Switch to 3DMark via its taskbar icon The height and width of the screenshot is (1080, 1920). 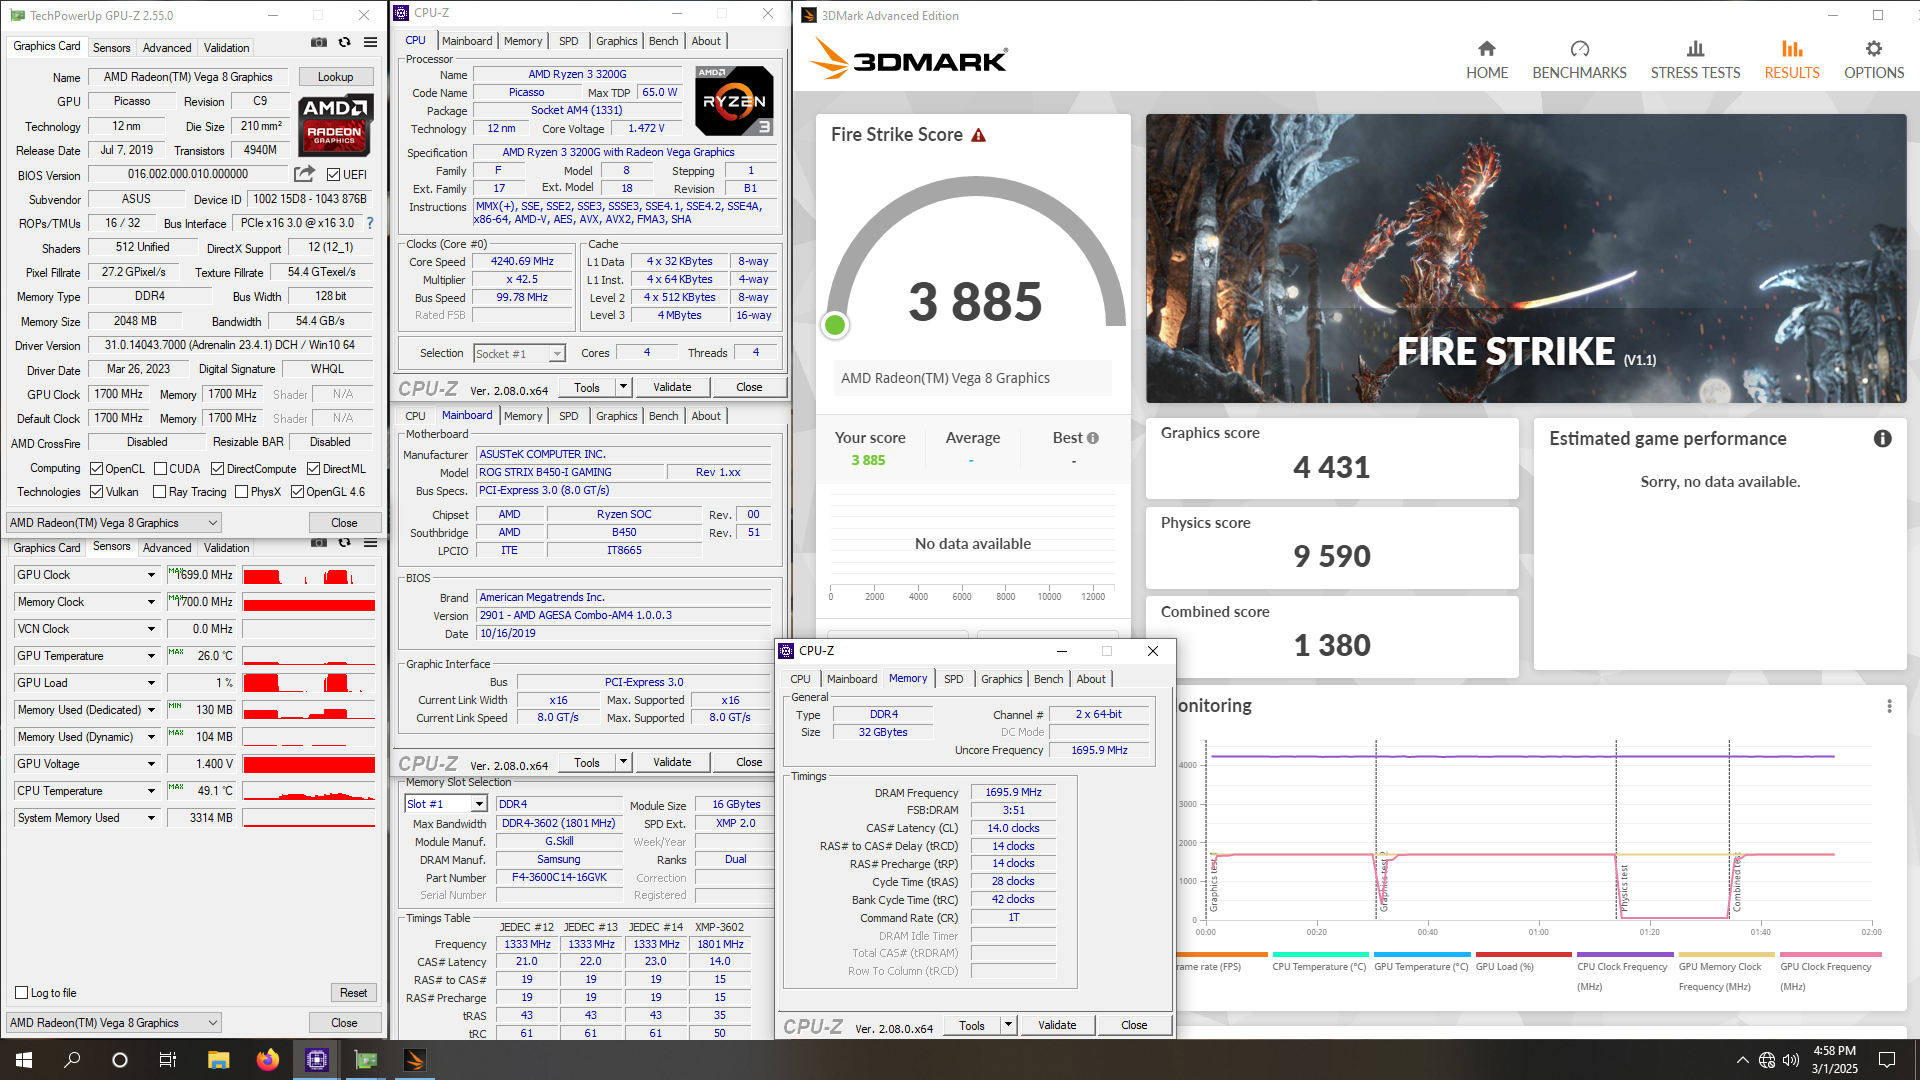[x=414, y=1060]
